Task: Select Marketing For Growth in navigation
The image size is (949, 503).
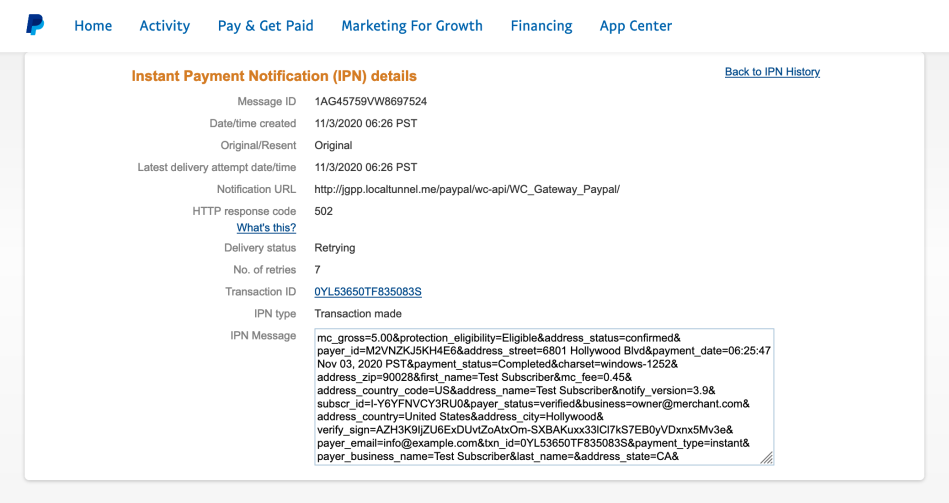Action: coord(412,26)
